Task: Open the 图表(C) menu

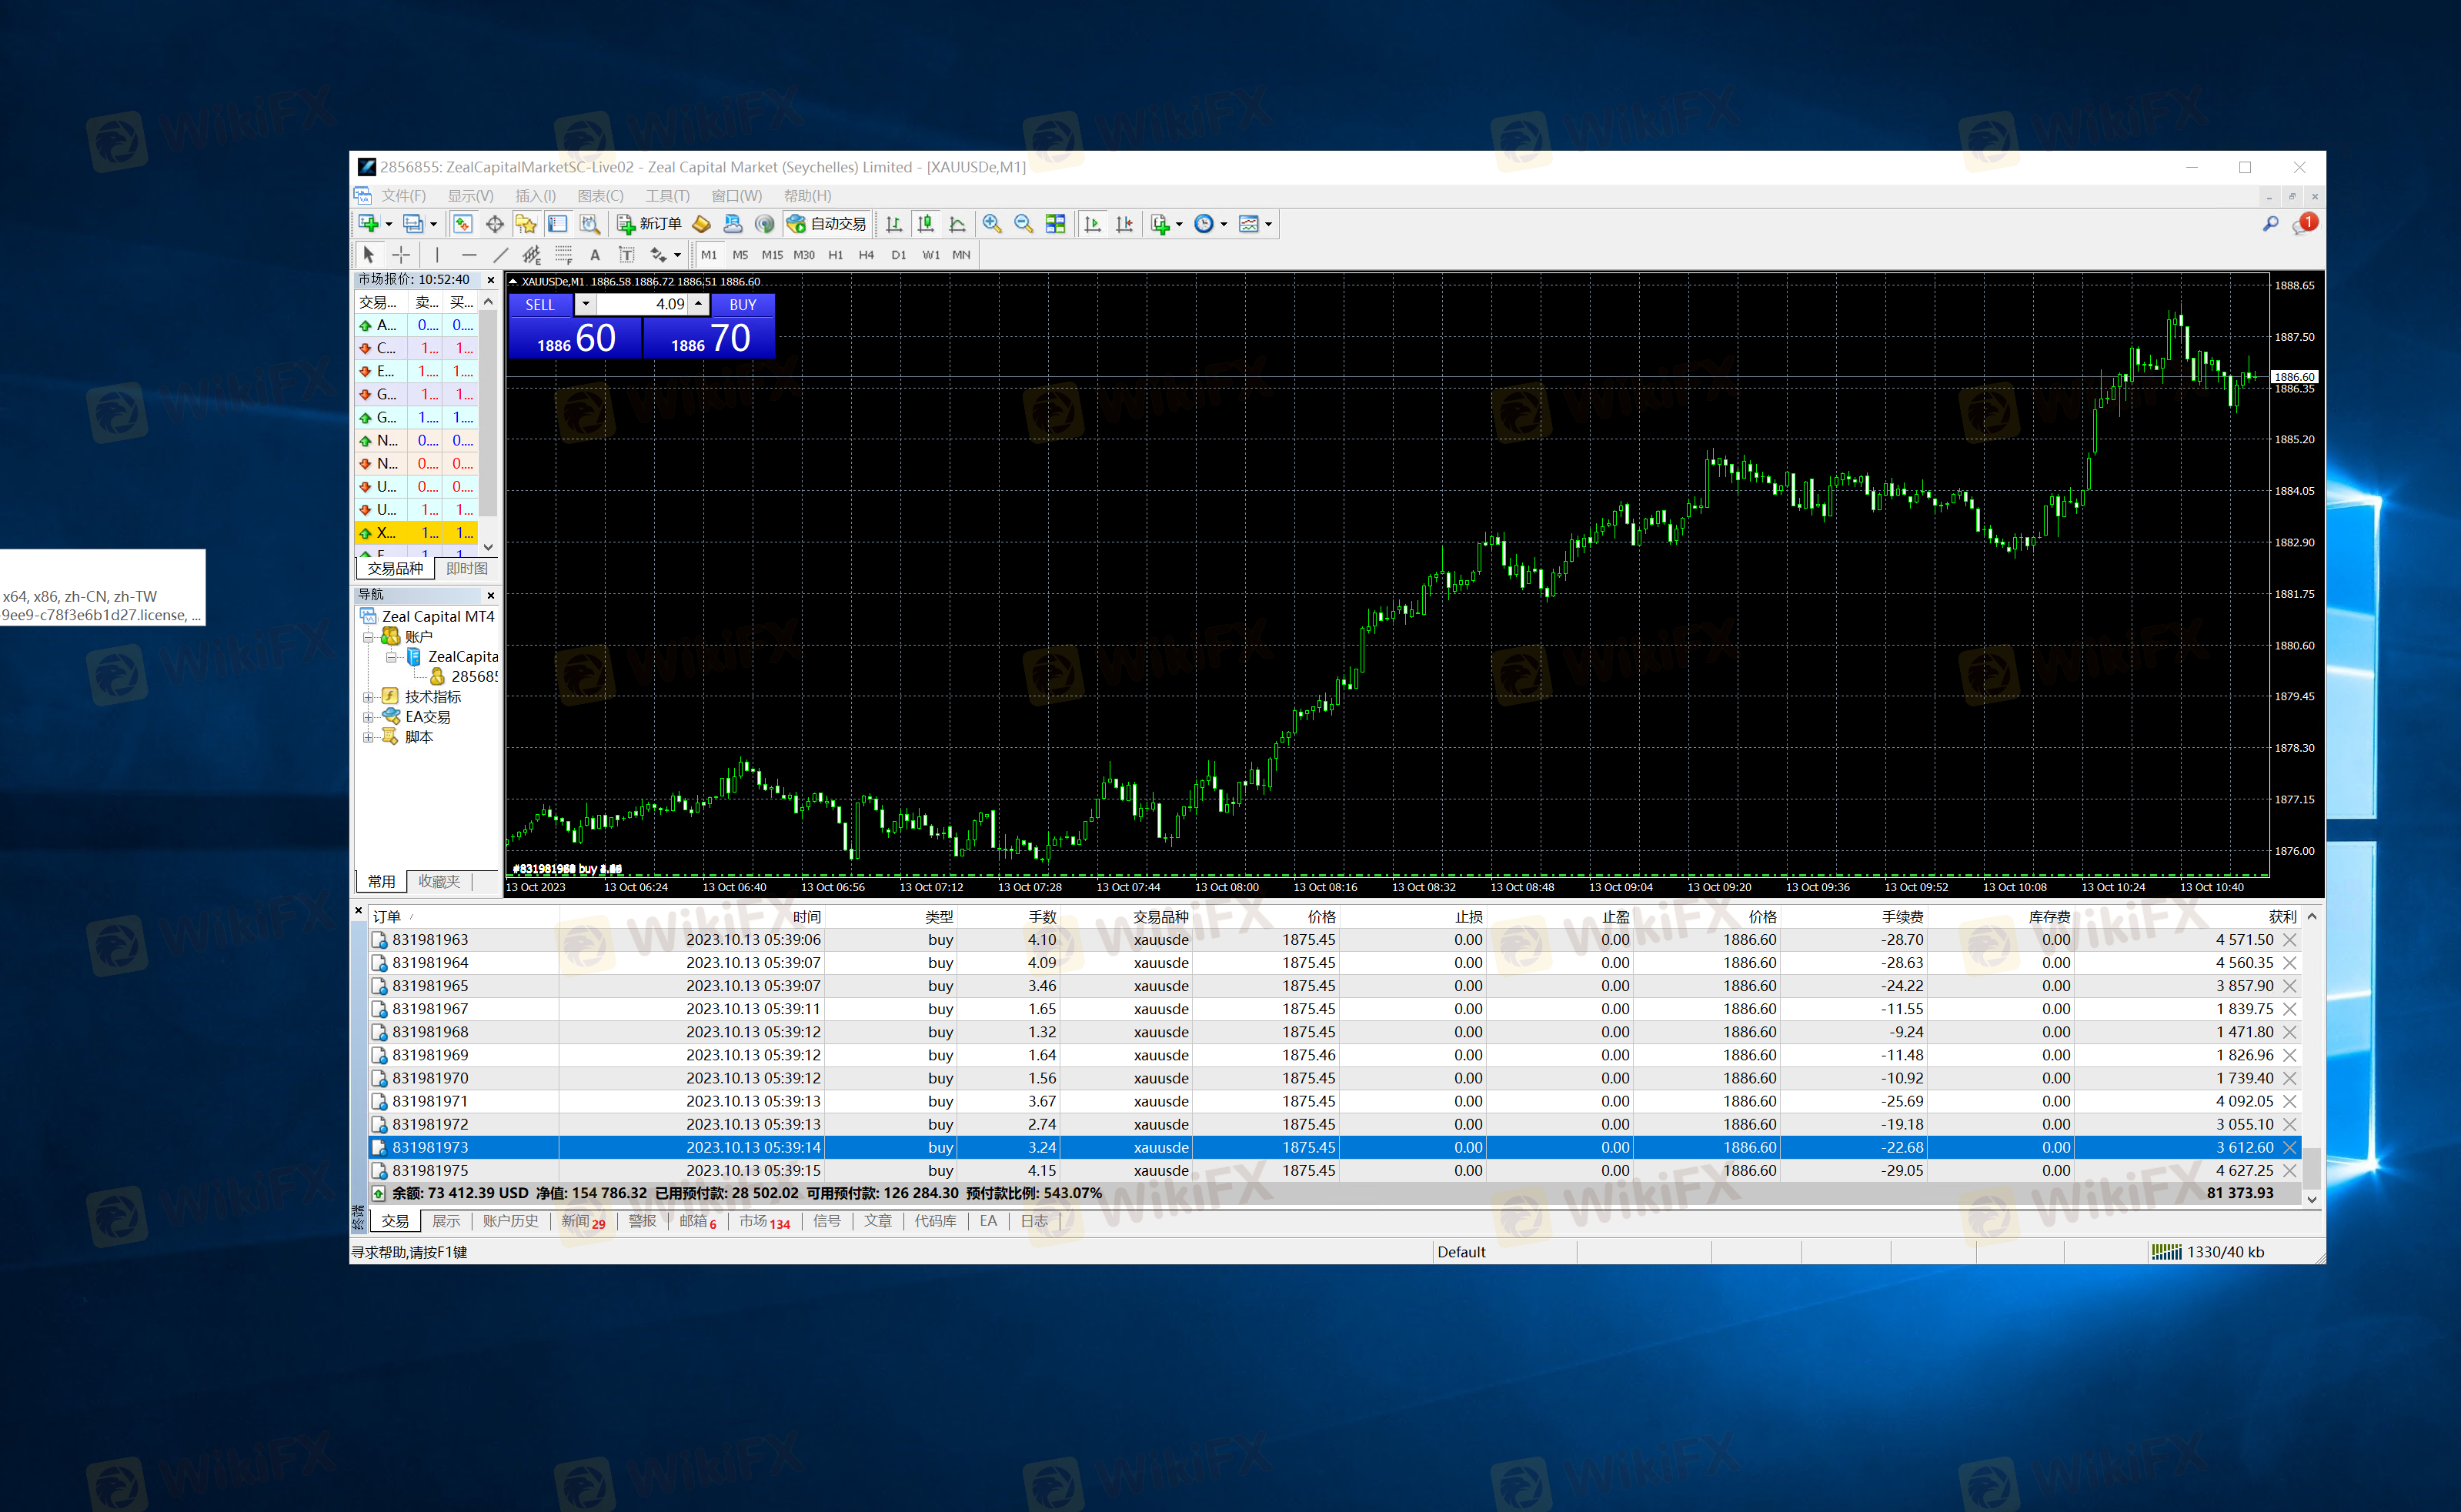Action: click(x=600, y=196)
